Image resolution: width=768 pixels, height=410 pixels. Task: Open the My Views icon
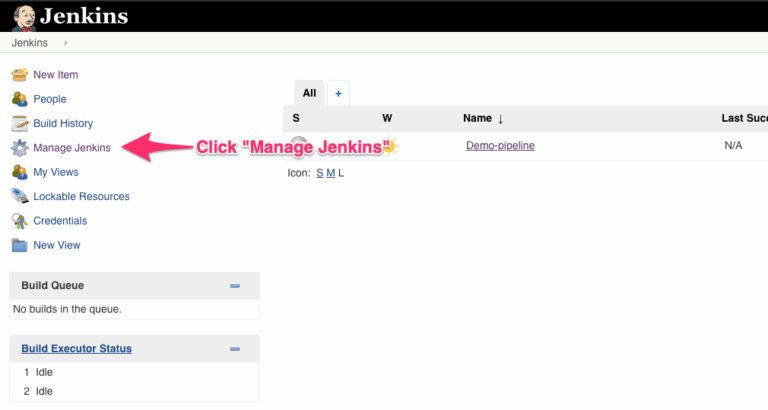click(x=19, y=172)
